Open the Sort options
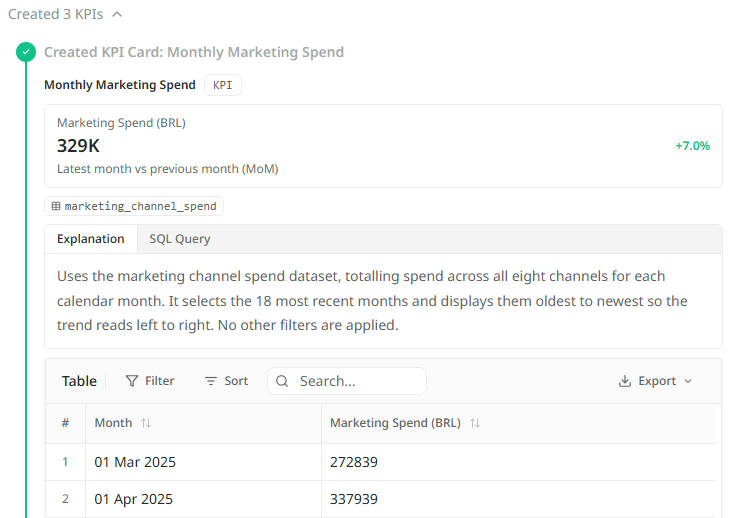Screen dimensions: 750x518 [x=226, y=381]
